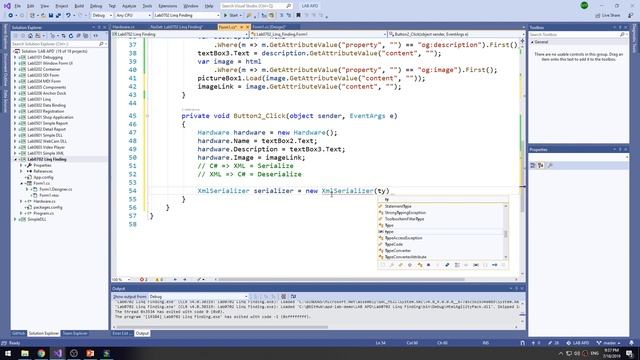This screenshot has height=360, width=640.
Task: Click the Clear All icon in Output panel
Action: 283,296
